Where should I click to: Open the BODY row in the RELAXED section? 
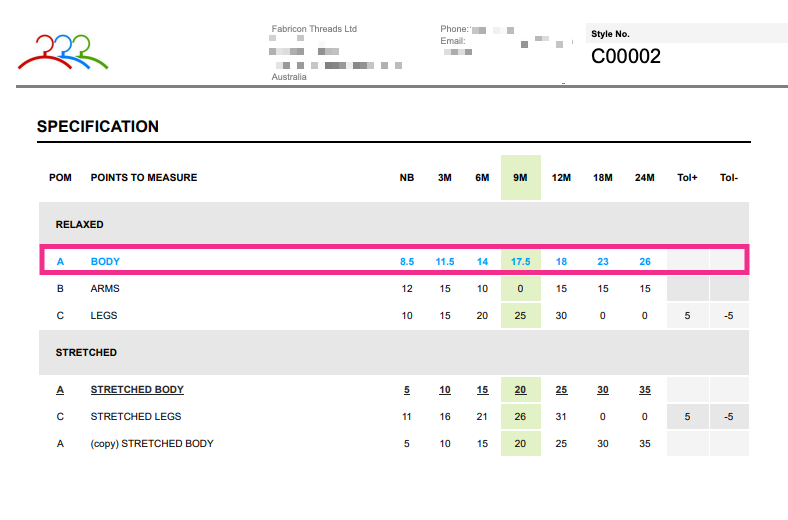105,262
